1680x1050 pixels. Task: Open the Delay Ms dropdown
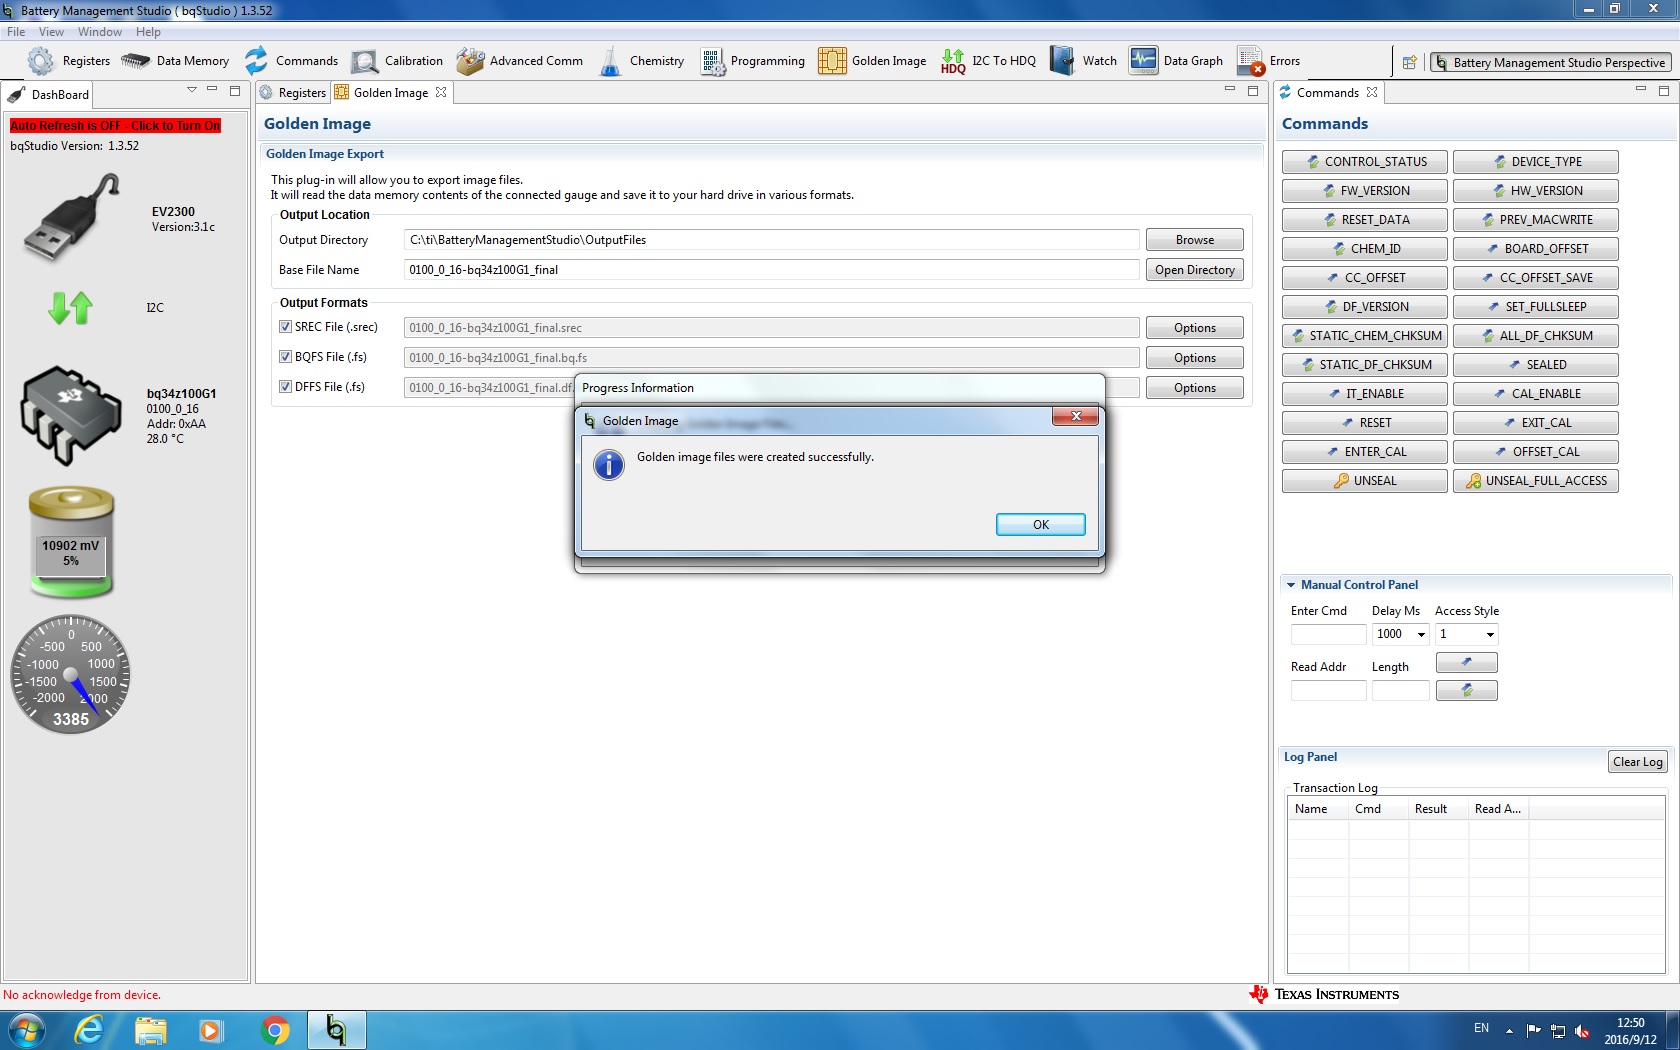(1421, 634)
